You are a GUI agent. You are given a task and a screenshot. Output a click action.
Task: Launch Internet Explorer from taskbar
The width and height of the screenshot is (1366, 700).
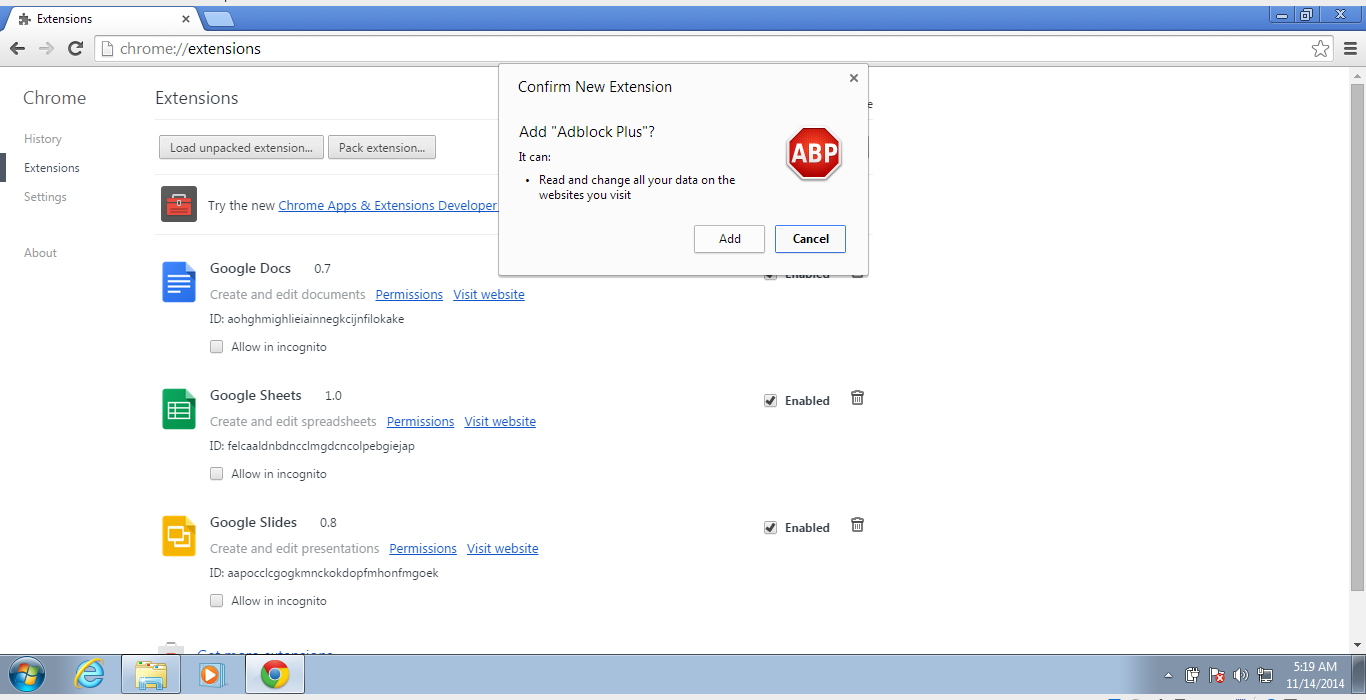90,676
